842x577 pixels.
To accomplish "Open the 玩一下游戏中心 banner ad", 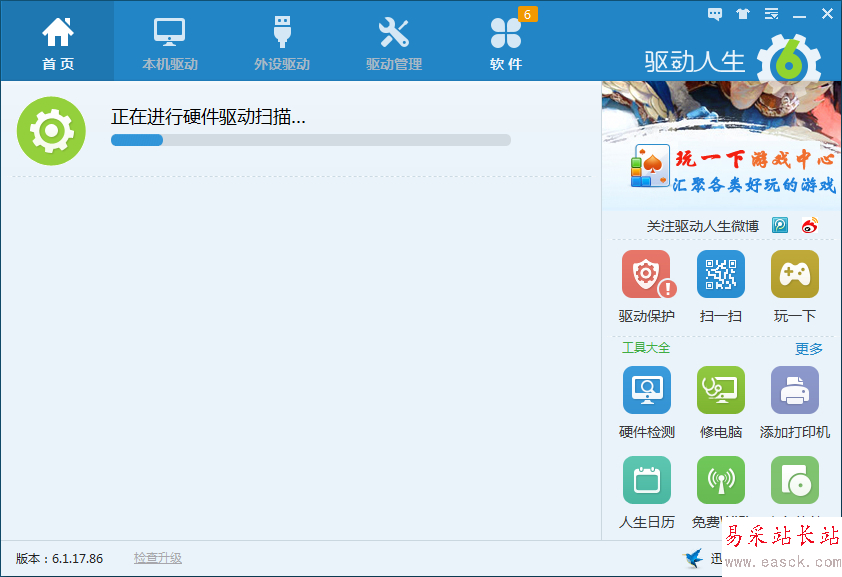I will tap(721, 145).
